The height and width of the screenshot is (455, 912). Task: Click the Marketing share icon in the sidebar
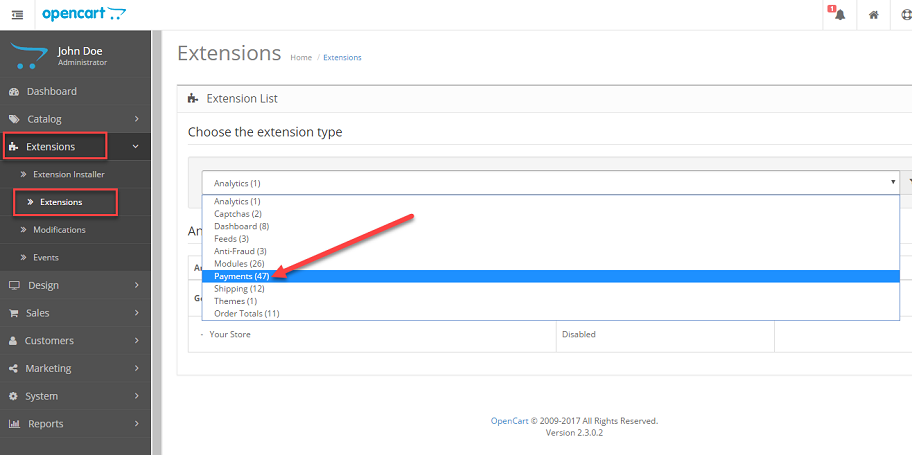click(13, 368)
